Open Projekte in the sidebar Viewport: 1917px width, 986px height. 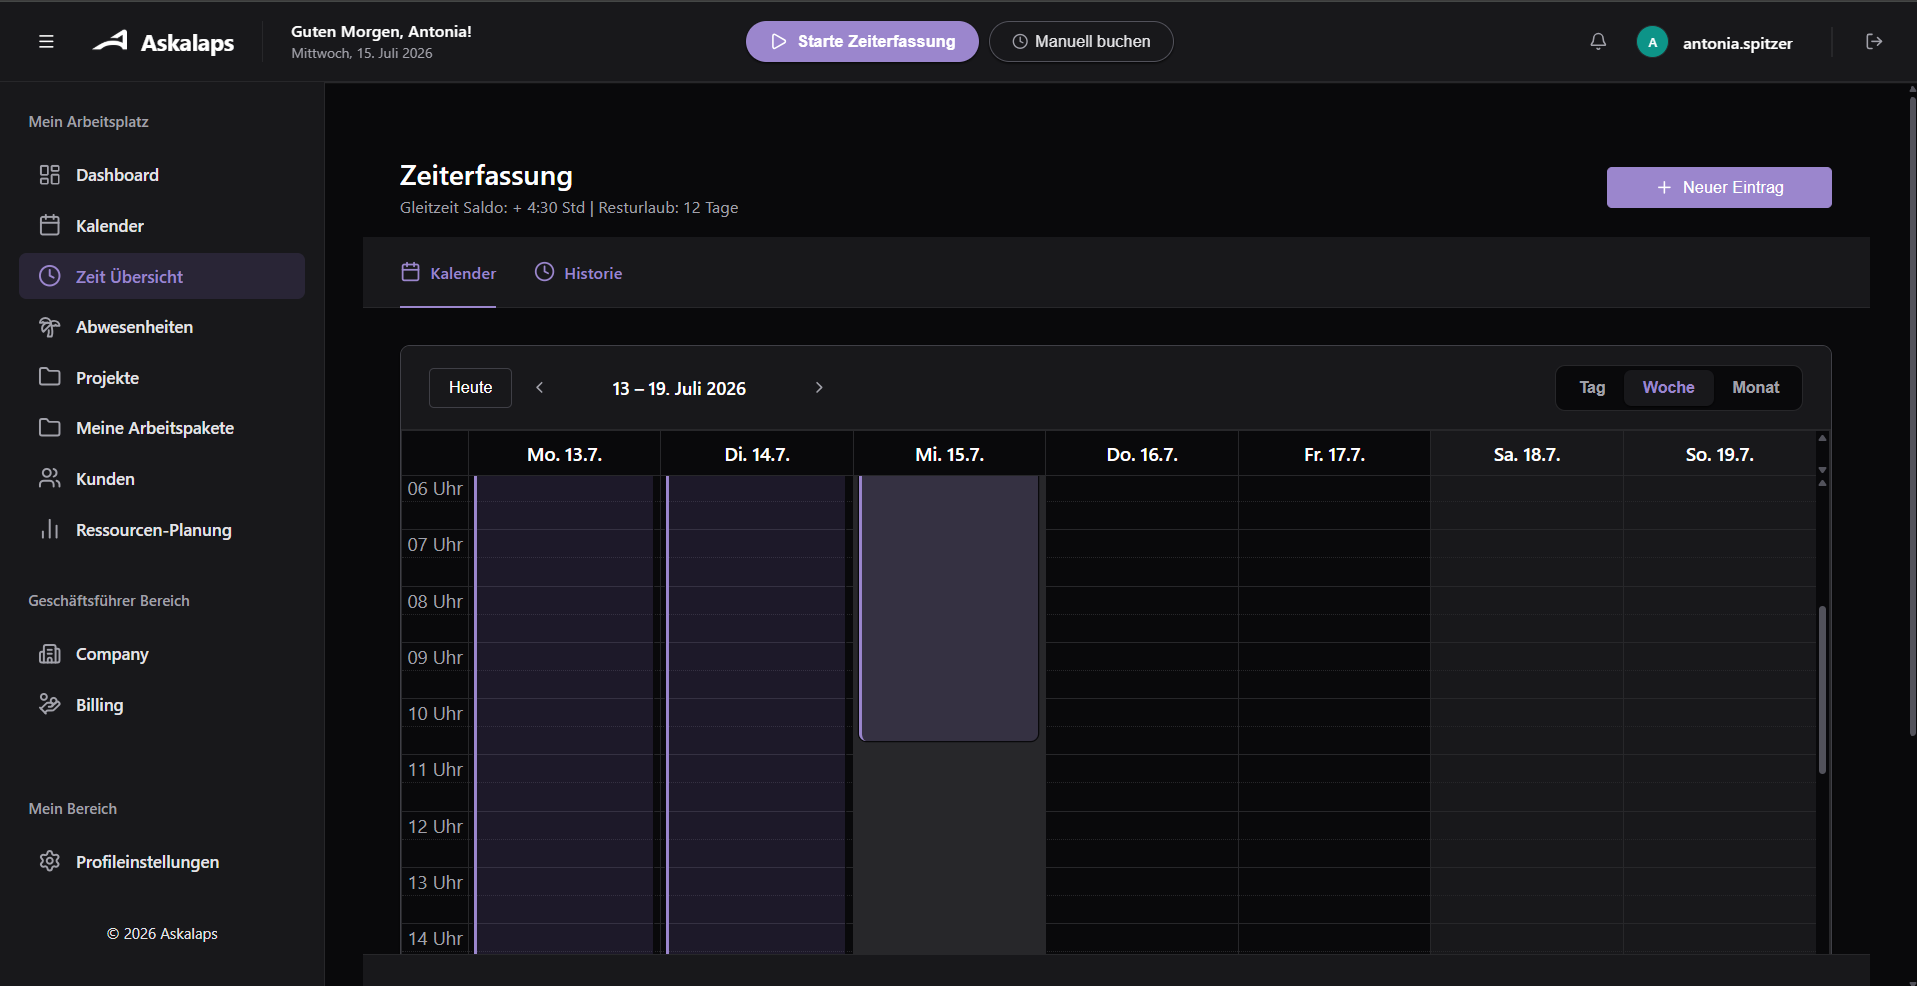(x=162, y=378)
